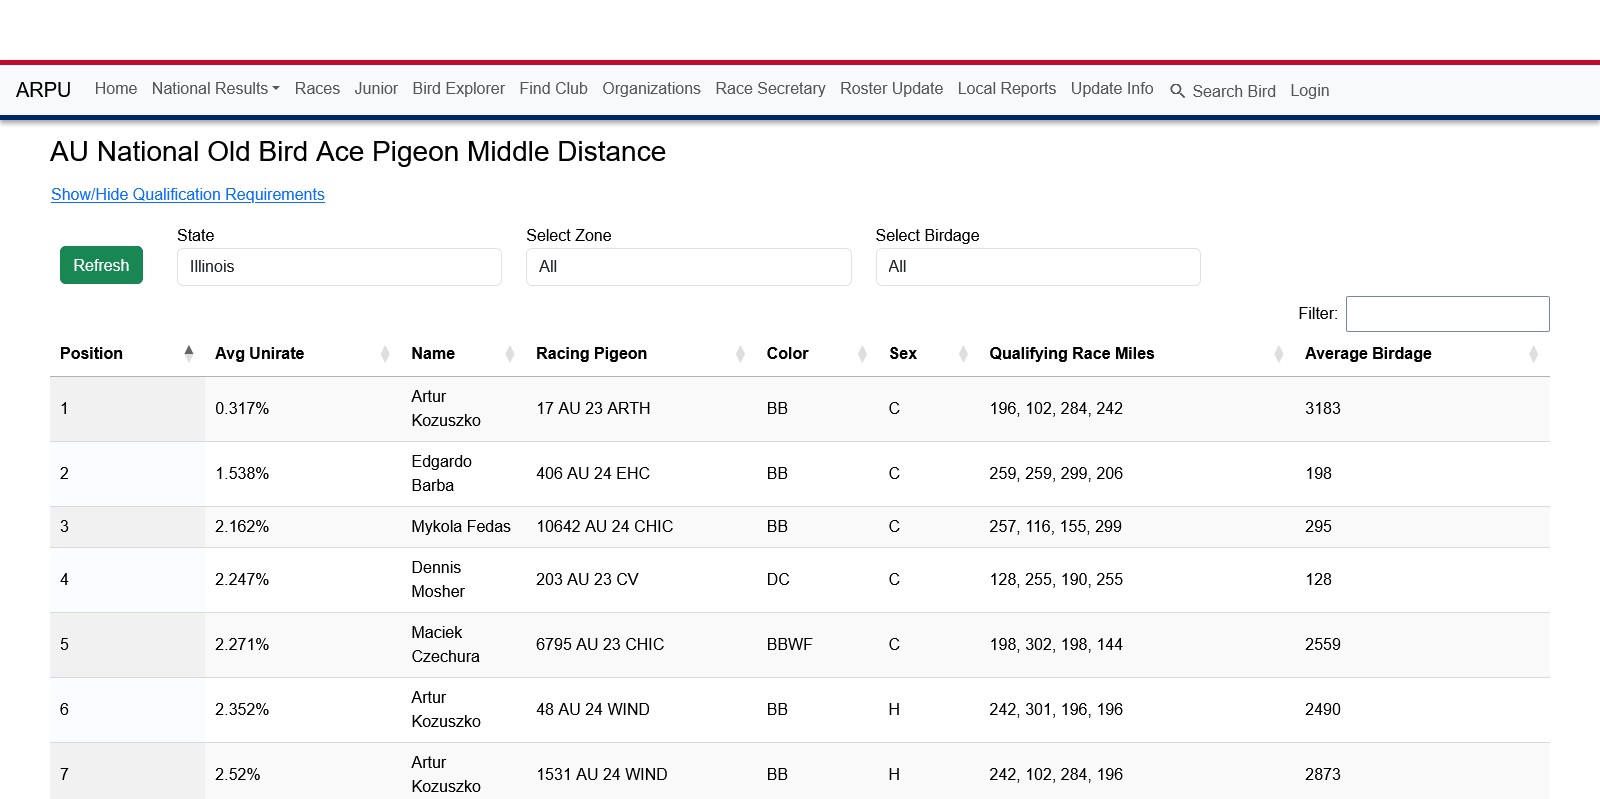This screenshot has height=799, width=1600.
Task: Click sort arrows on Name column
Action: (510, 354)
